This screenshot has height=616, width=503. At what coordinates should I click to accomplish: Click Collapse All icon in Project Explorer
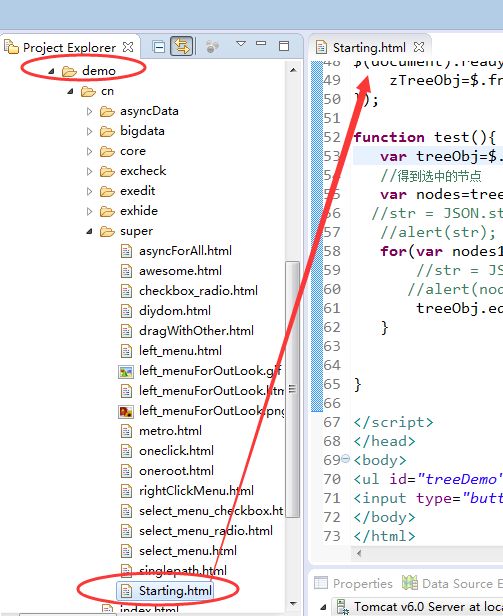(159, 47)
